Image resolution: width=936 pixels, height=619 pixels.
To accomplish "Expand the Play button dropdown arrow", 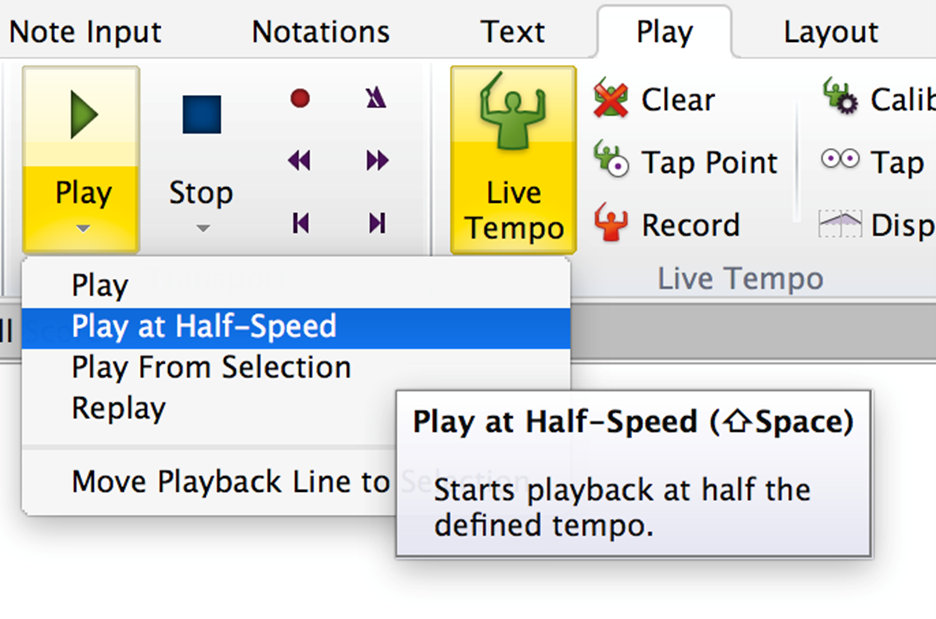I will pyautogui.click(x=83, y=228).
